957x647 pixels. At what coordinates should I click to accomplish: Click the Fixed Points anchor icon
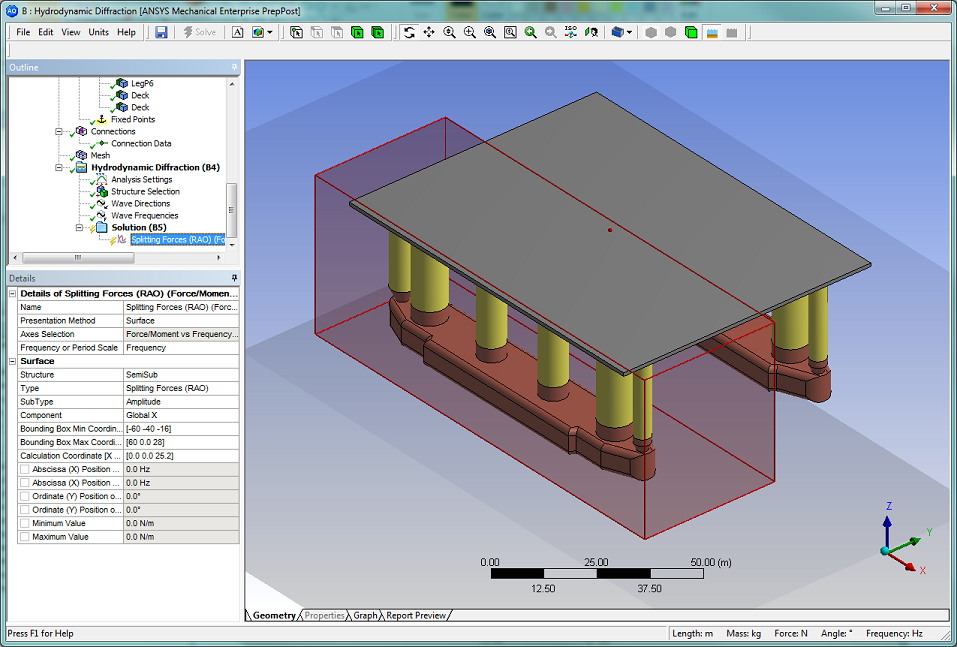click(101, 120)
